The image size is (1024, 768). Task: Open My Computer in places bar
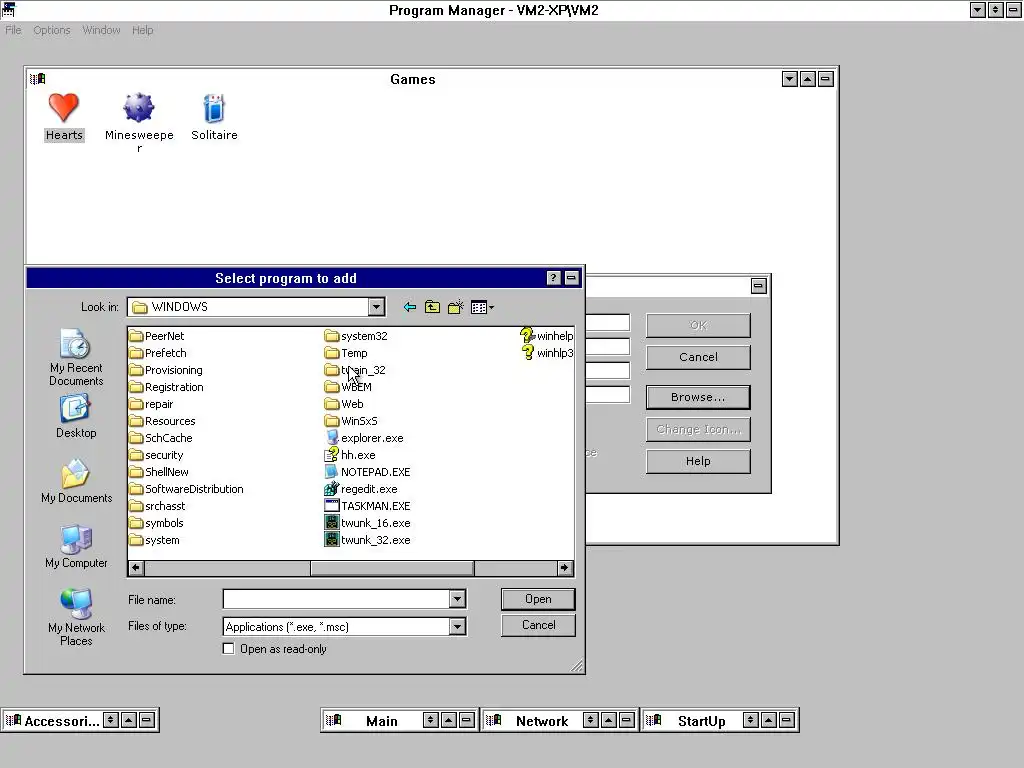point(76,547)
